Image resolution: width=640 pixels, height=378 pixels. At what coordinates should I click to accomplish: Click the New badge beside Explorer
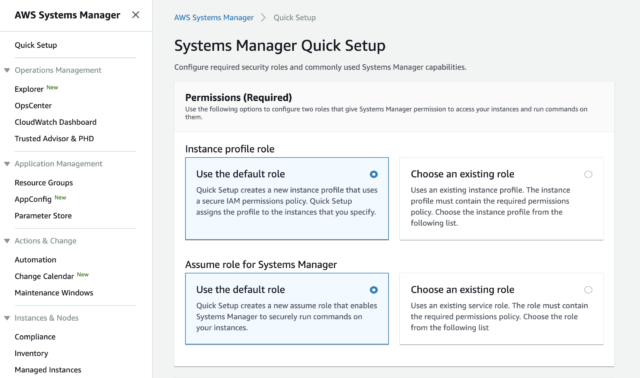point(52,87)
